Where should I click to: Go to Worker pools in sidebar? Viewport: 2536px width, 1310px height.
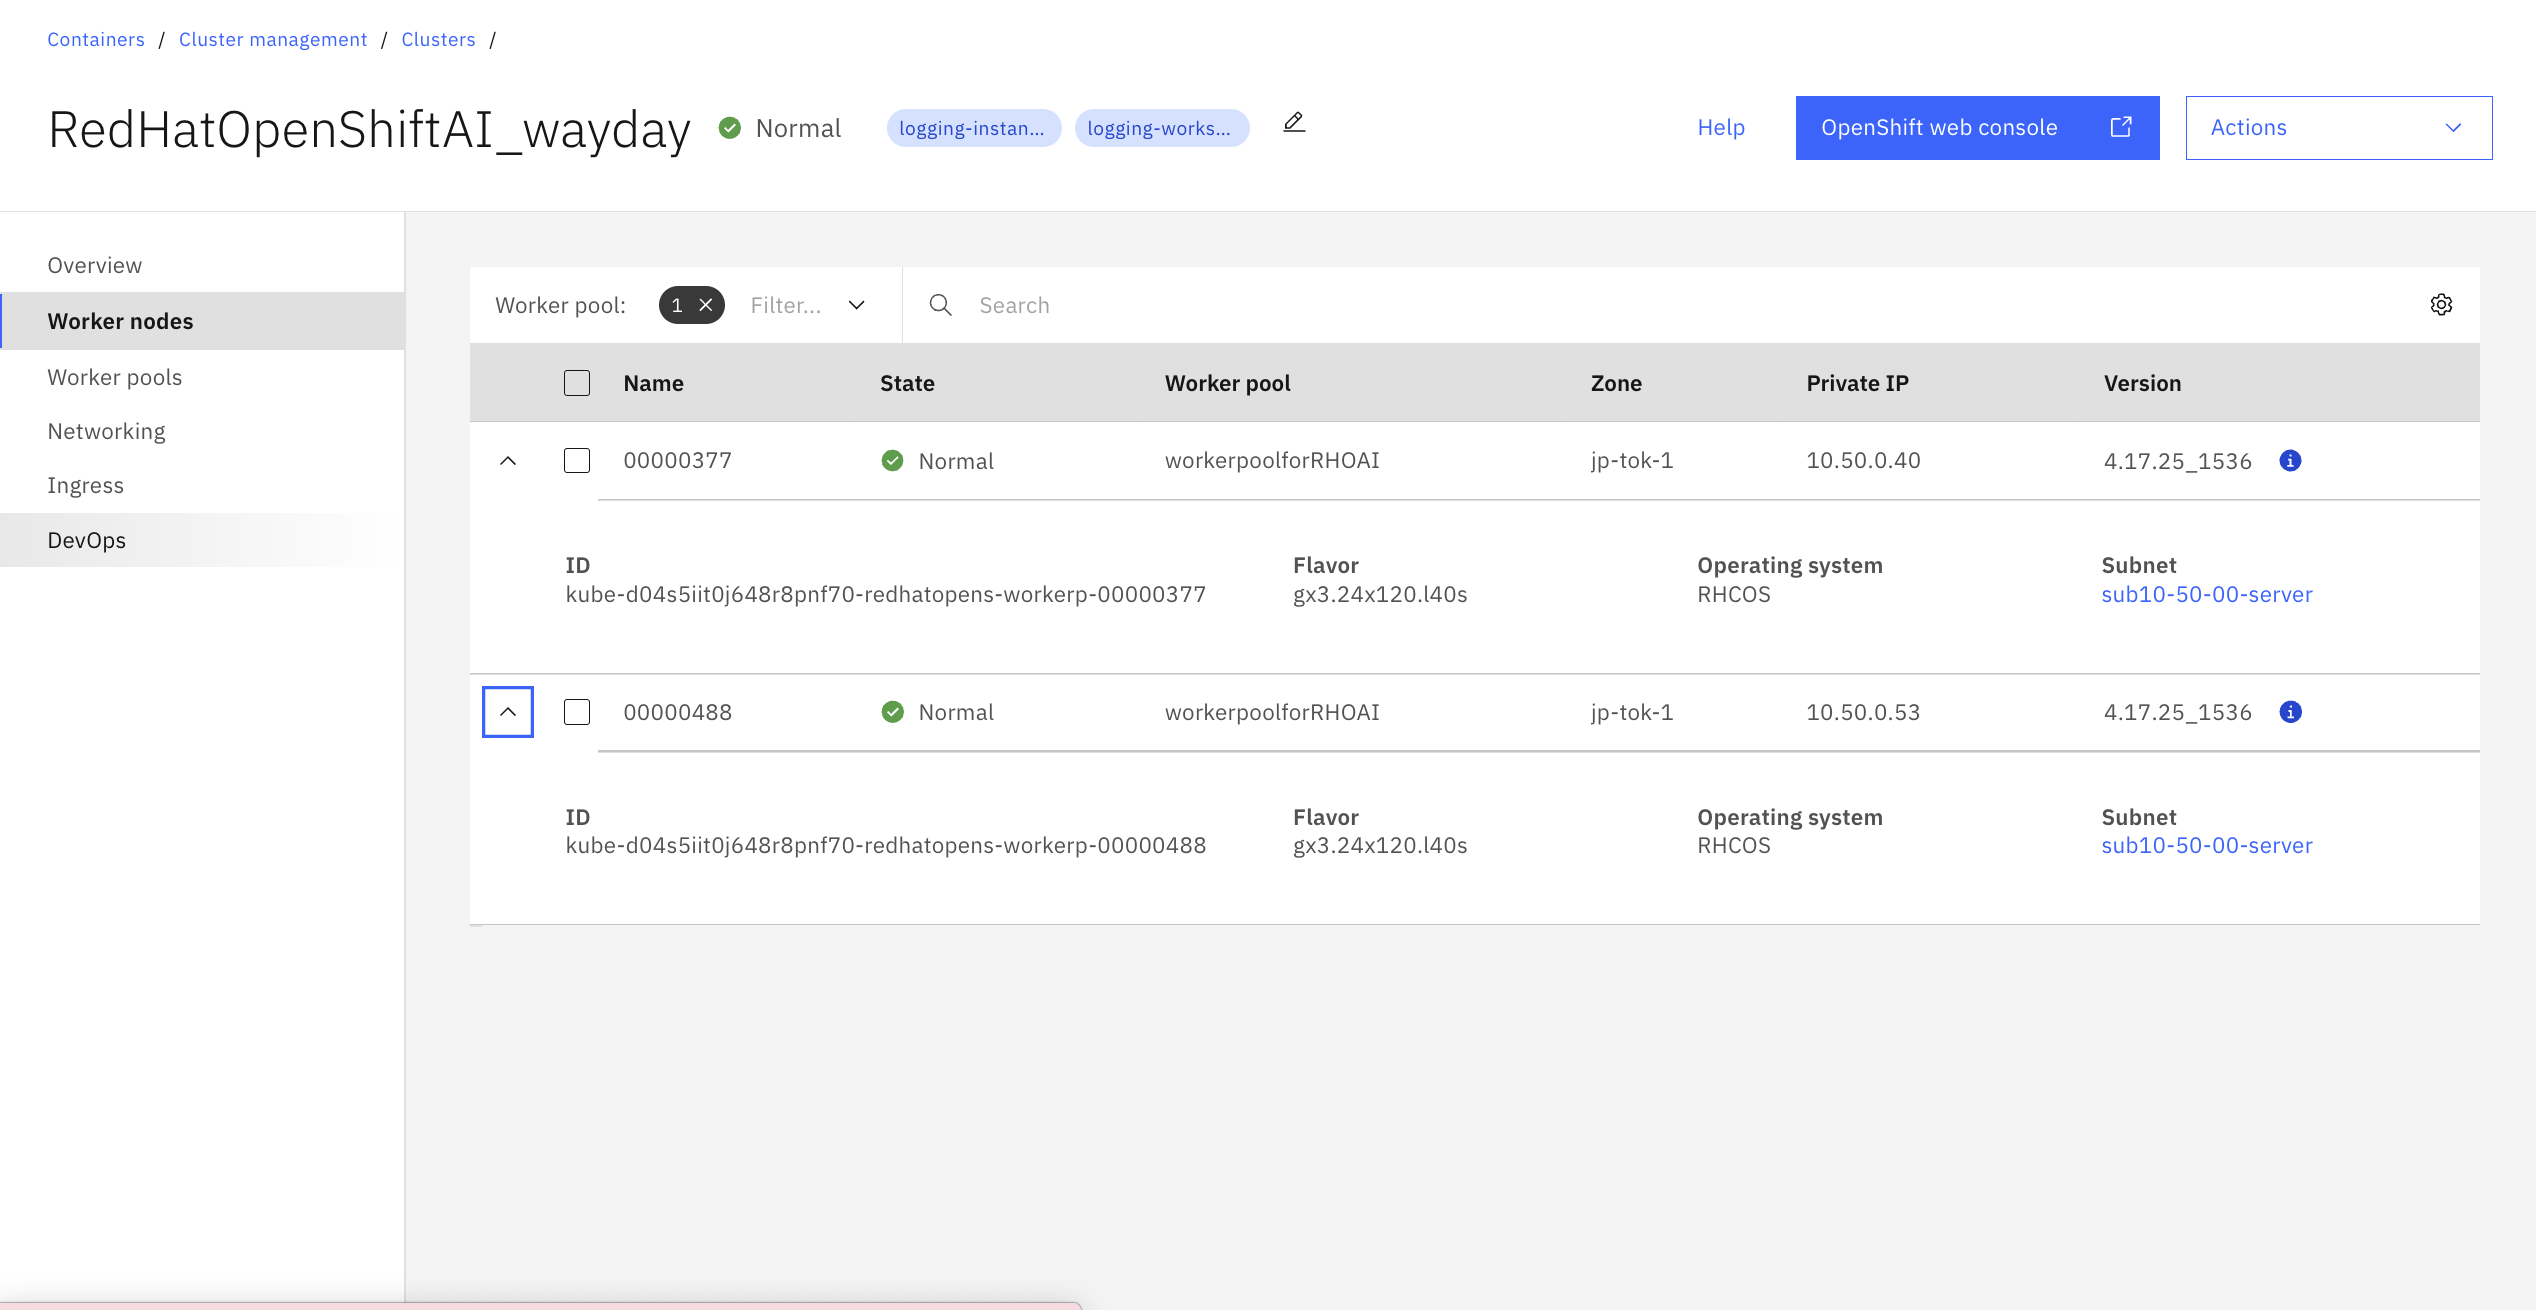(115, 377)
